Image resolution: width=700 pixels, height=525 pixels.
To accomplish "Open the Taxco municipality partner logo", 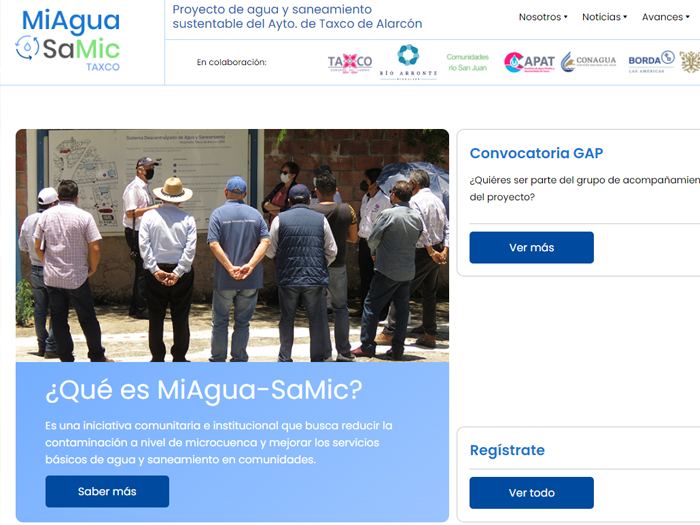I will tap(350, 62).
